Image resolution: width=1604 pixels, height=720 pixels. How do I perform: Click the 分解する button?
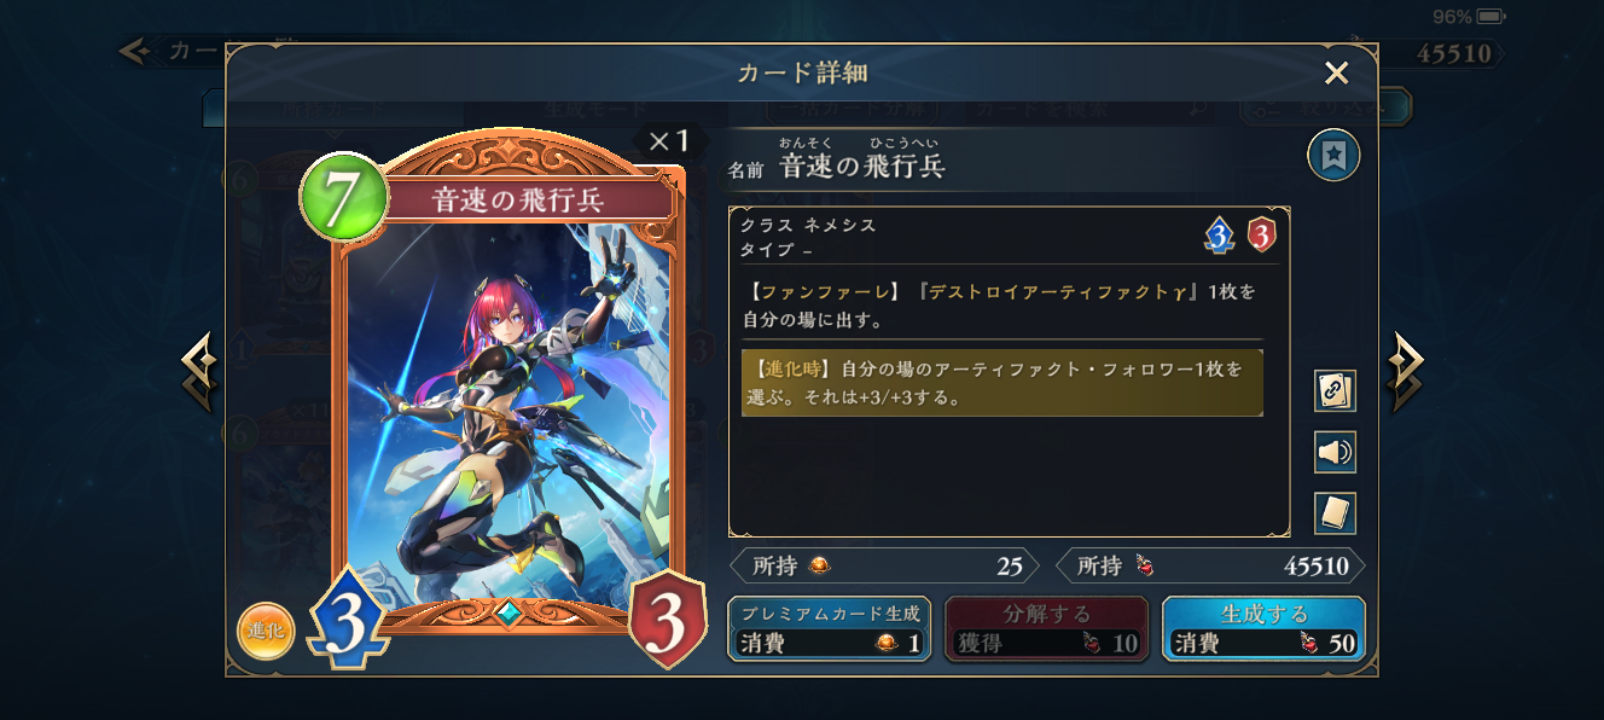[x=1047, y=629]
